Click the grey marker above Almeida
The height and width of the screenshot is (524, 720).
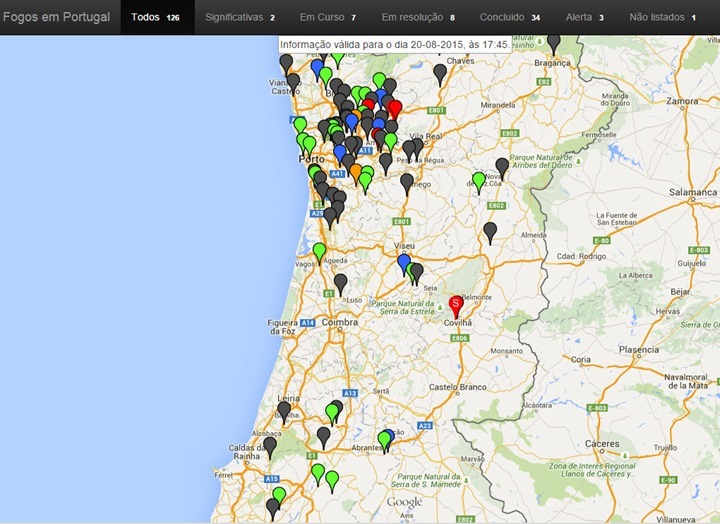(490, 233)
